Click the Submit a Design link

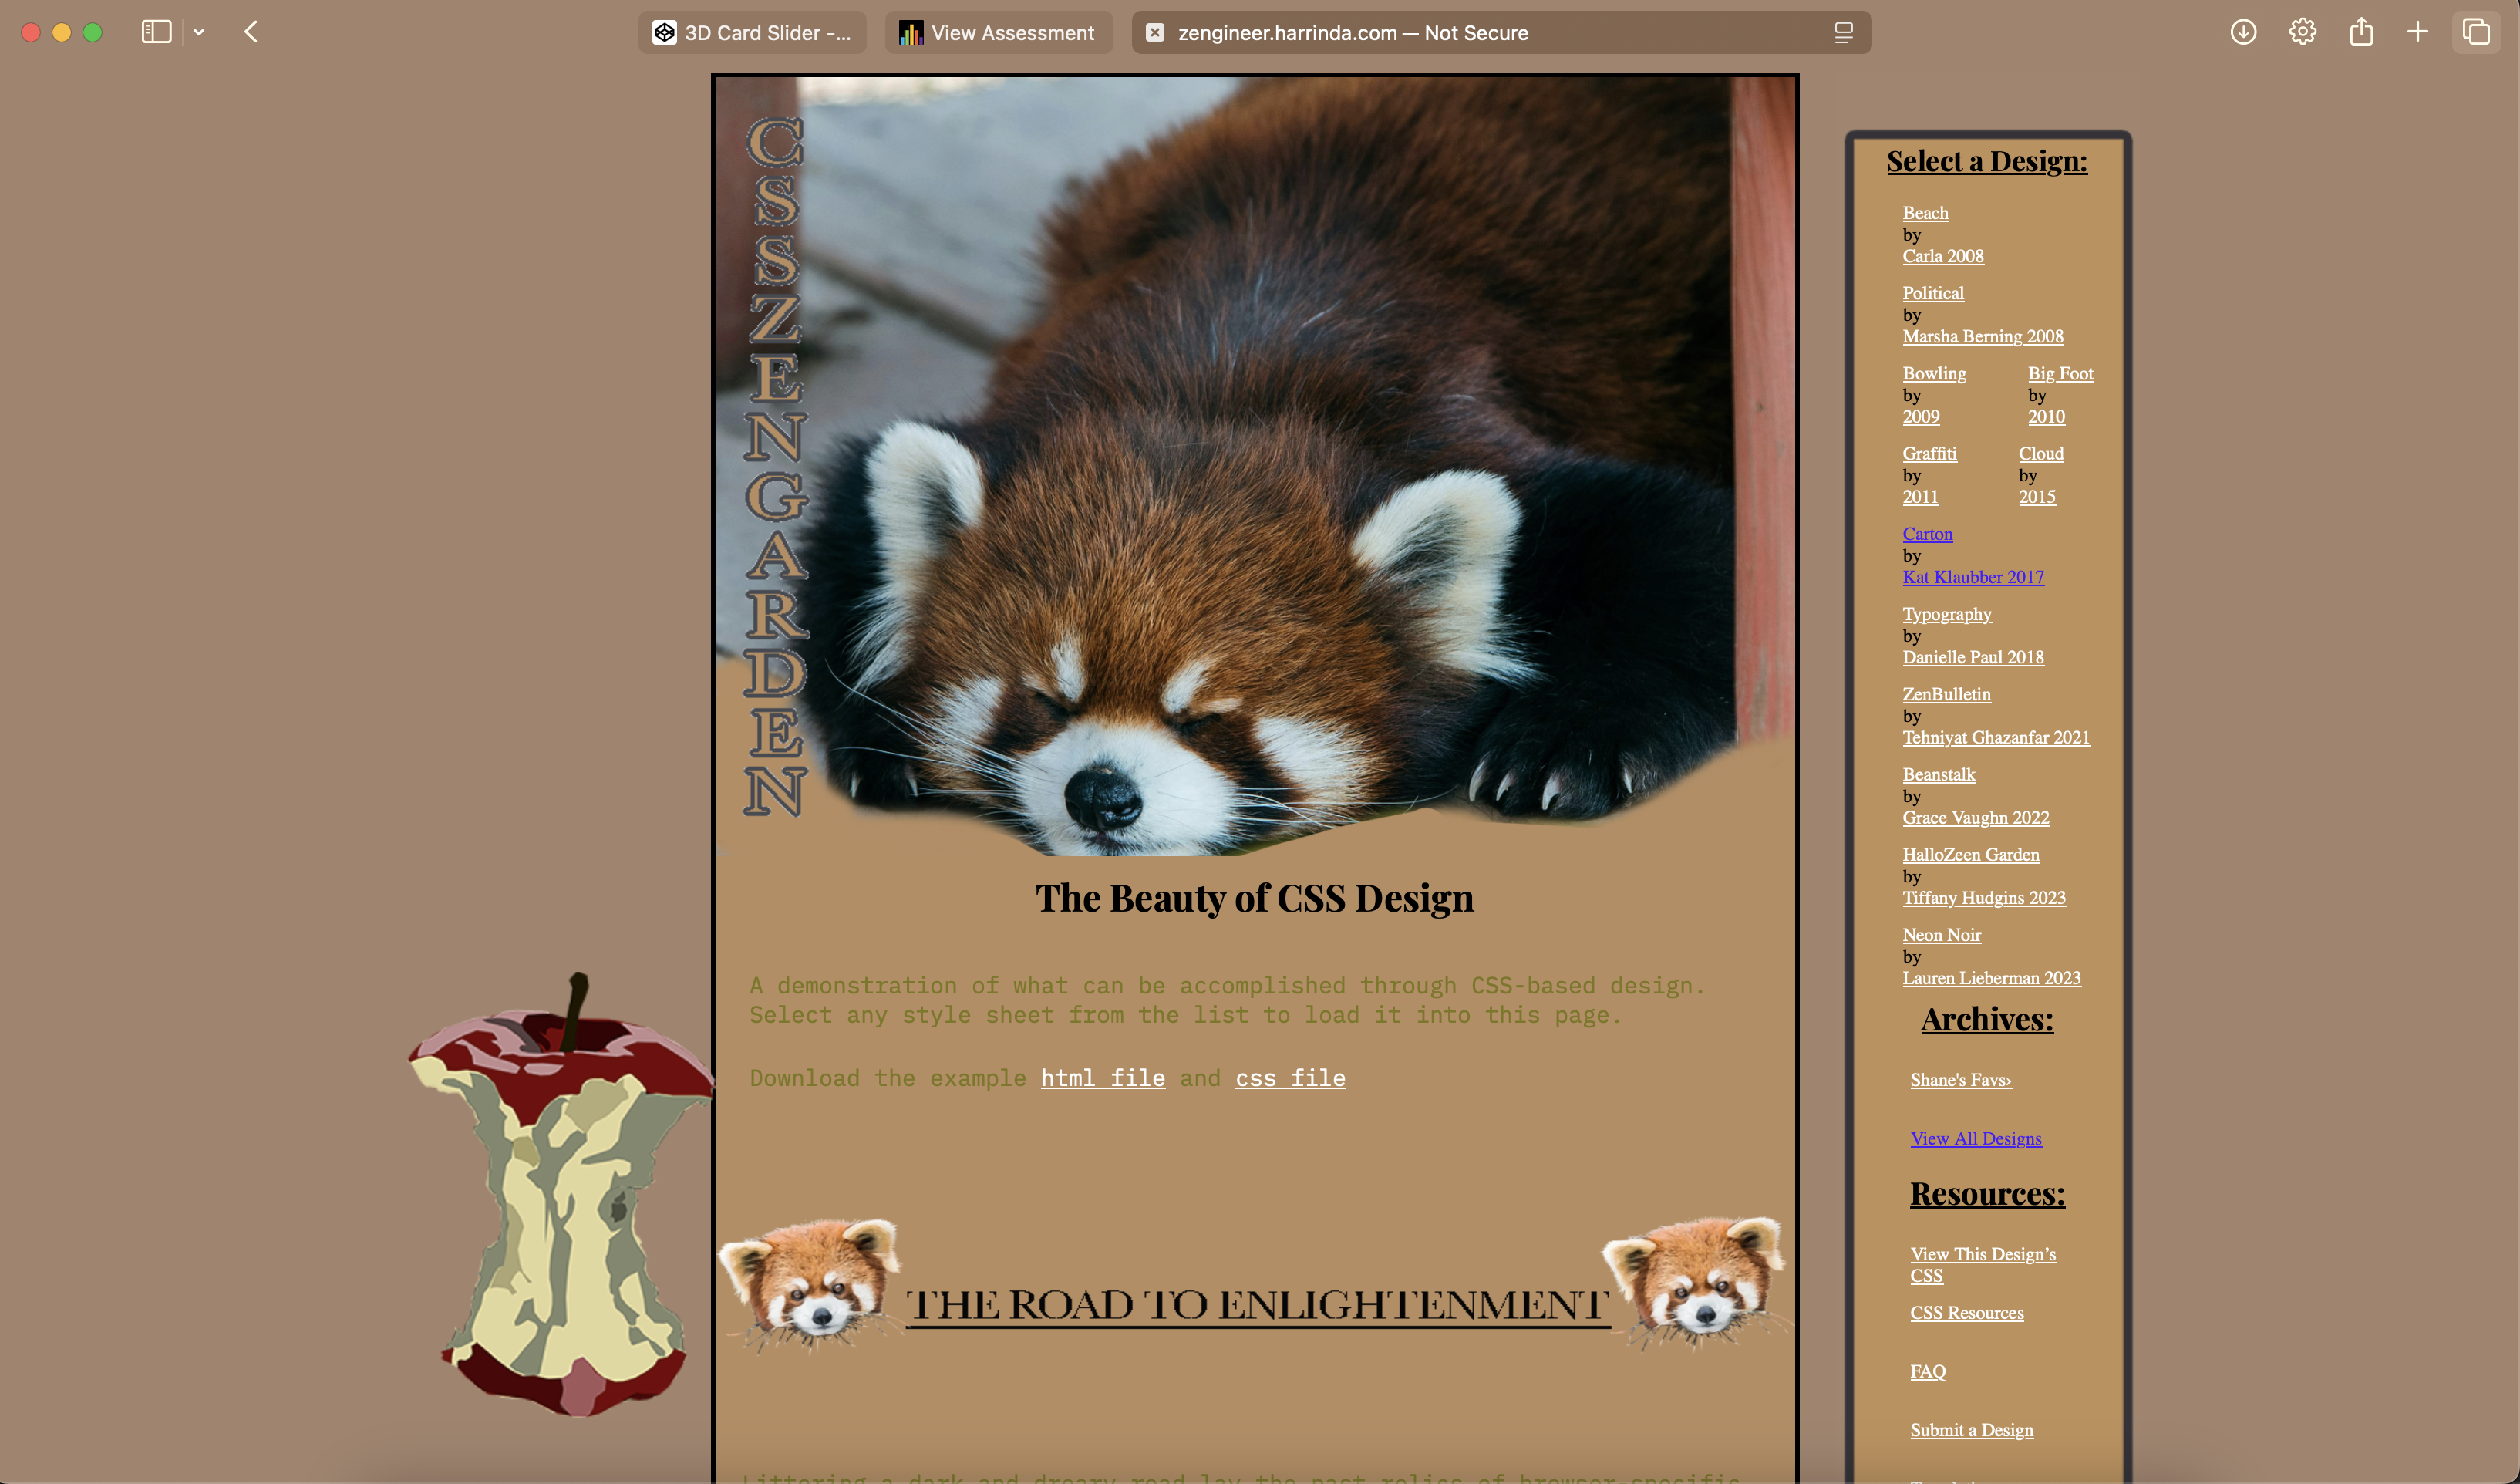pos(1971,1430)
